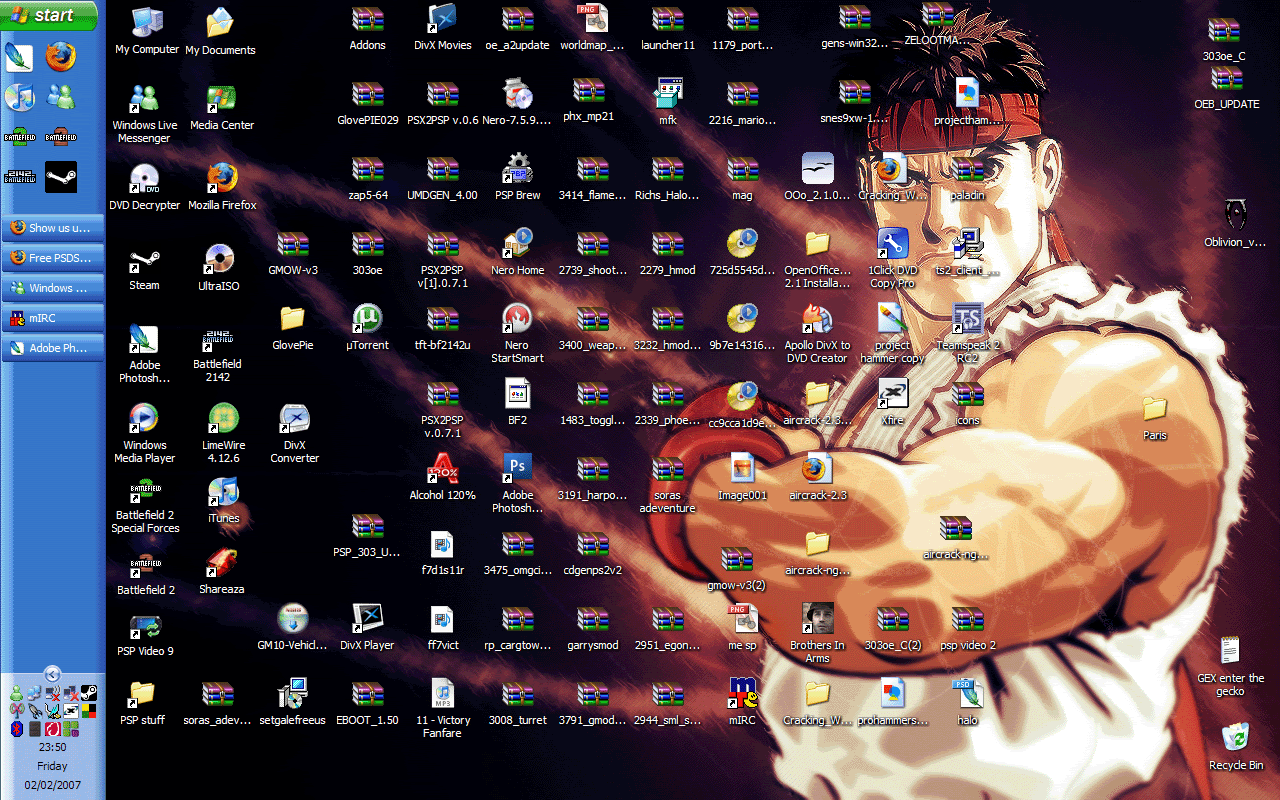Launch LimeWire 4.12.6 shortcut
1280x800 pixels.
point(222,433)
